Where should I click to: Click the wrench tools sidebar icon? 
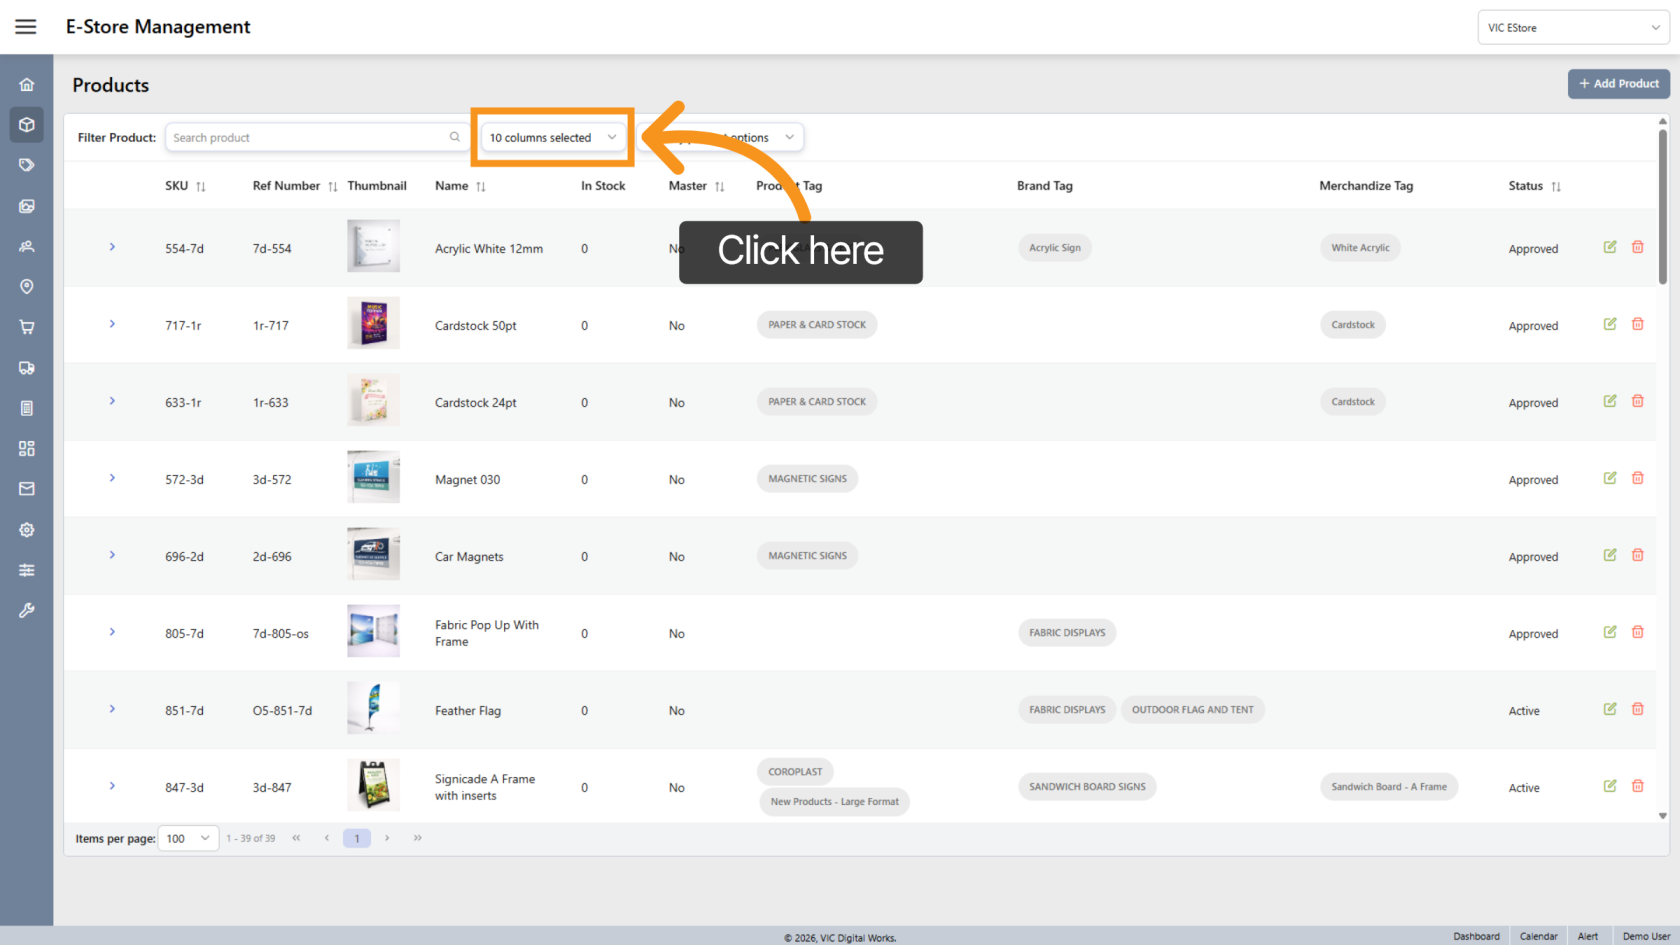(x=27, y=610)
